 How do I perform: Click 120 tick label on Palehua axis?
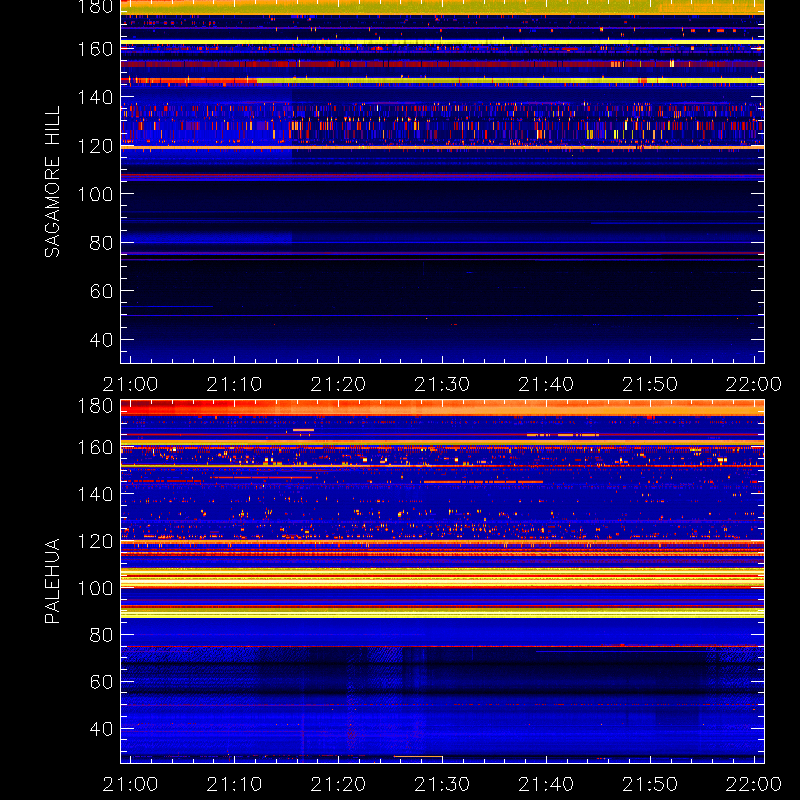95,541
